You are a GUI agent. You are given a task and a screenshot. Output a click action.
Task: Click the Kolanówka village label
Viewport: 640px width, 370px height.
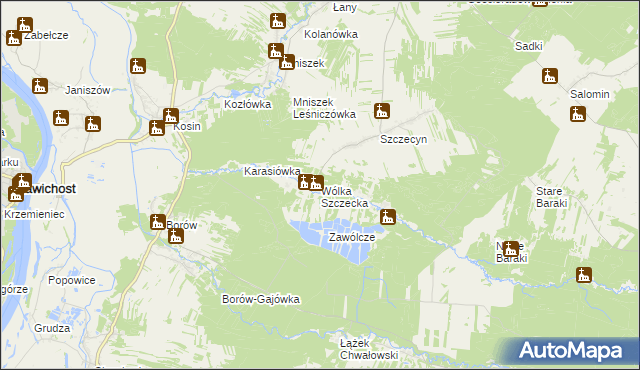(x=331, y=34)
